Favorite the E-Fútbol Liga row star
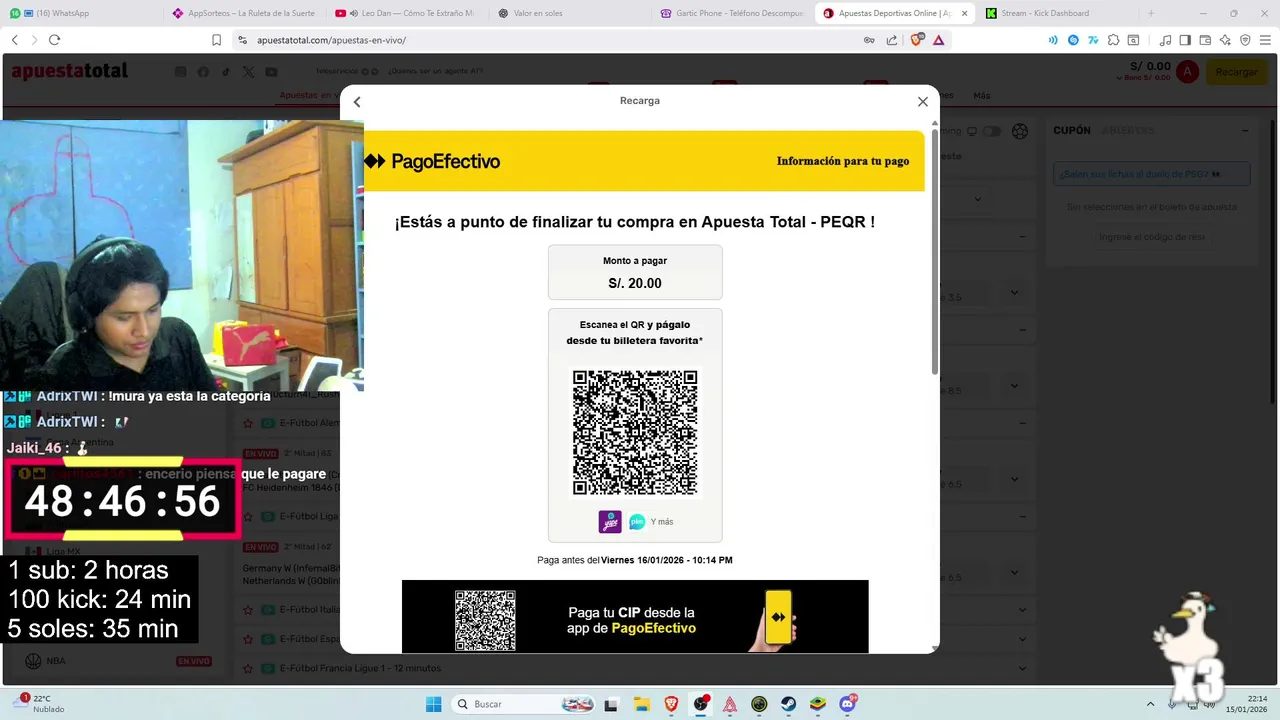Viewport: 1280px width, 720px height. pos(248,517)
